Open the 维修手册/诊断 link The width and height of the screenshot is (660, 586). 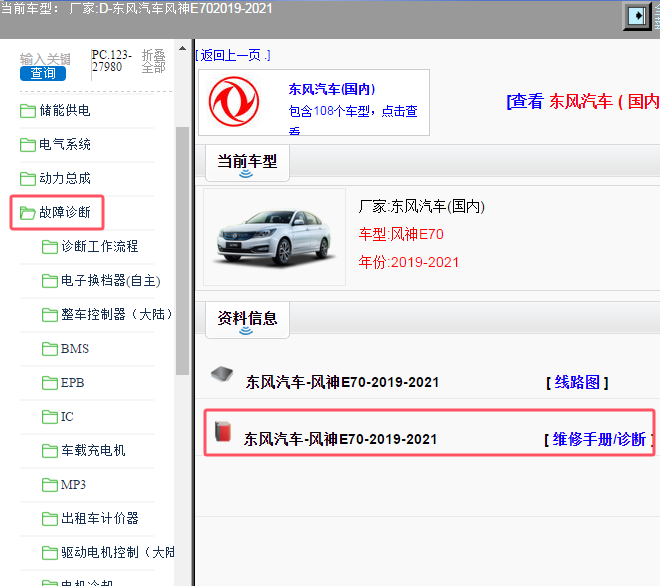point(599,439)
